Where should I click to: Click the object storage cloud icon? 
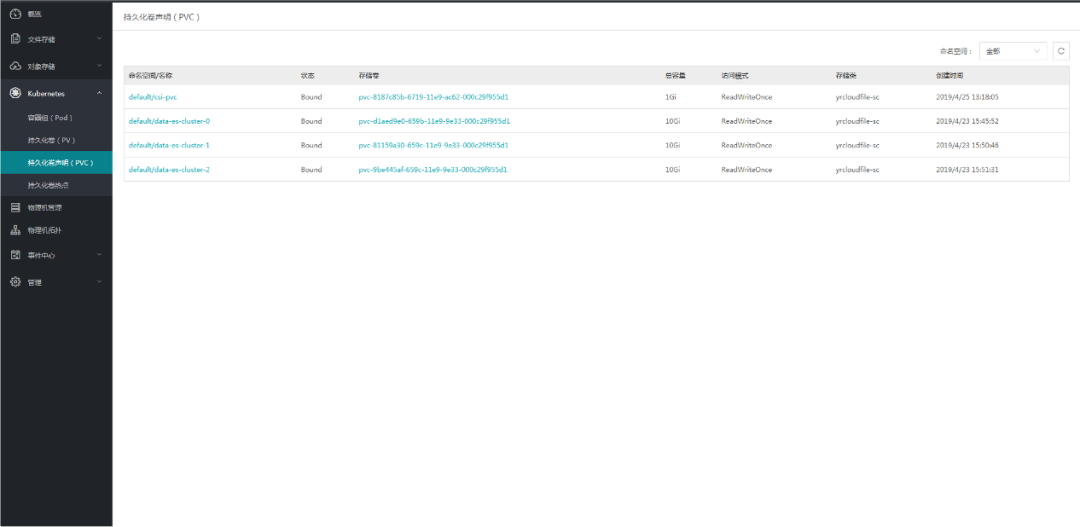pyautogui.click(x=15, y=66)
